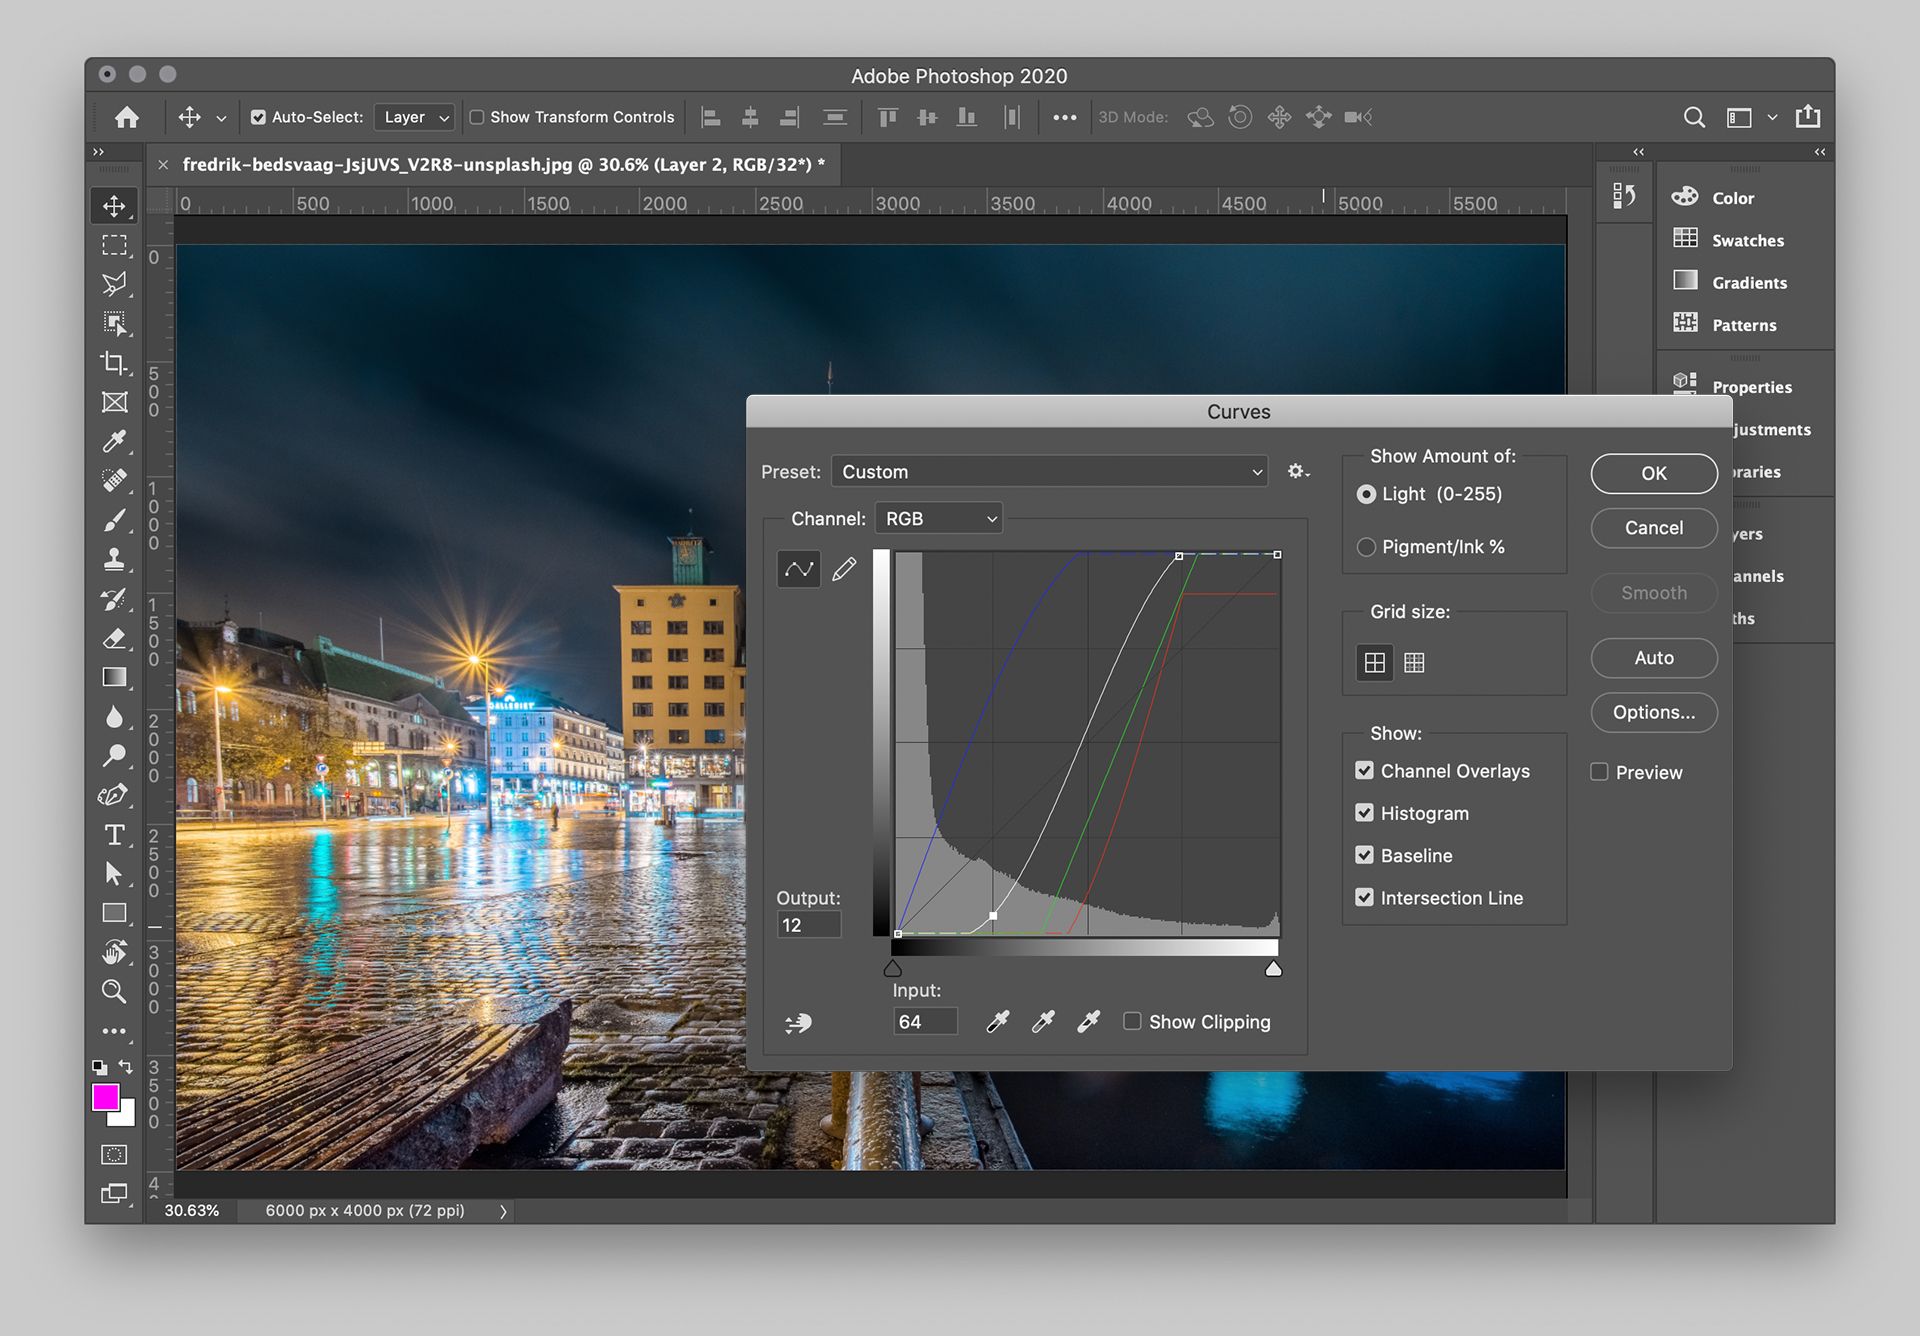Click Cancel to dismiss Curves dialog

(x=1653, y=528)
